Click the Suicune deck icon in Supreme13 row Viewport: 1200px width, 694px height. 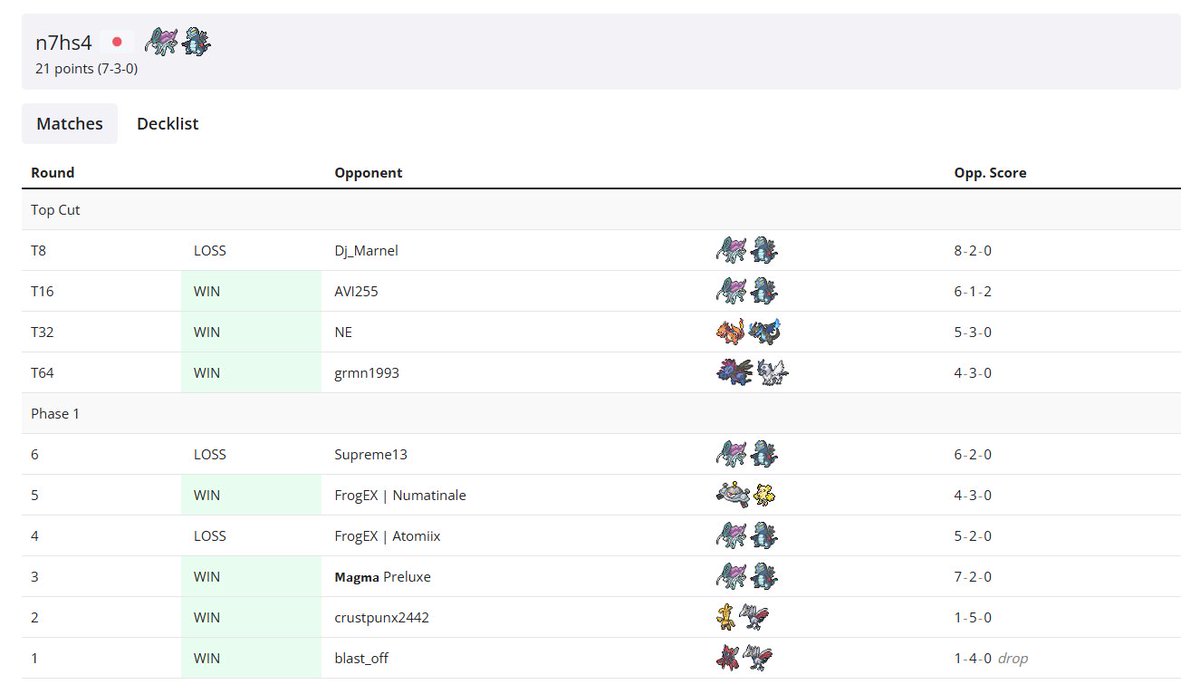pos(732,454)
